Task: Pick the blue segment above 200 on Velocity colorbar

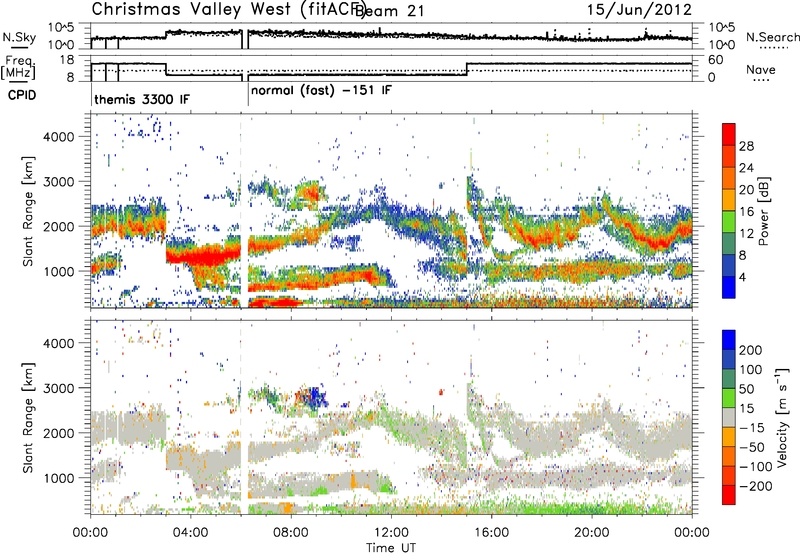Action: tap(729, 340)
